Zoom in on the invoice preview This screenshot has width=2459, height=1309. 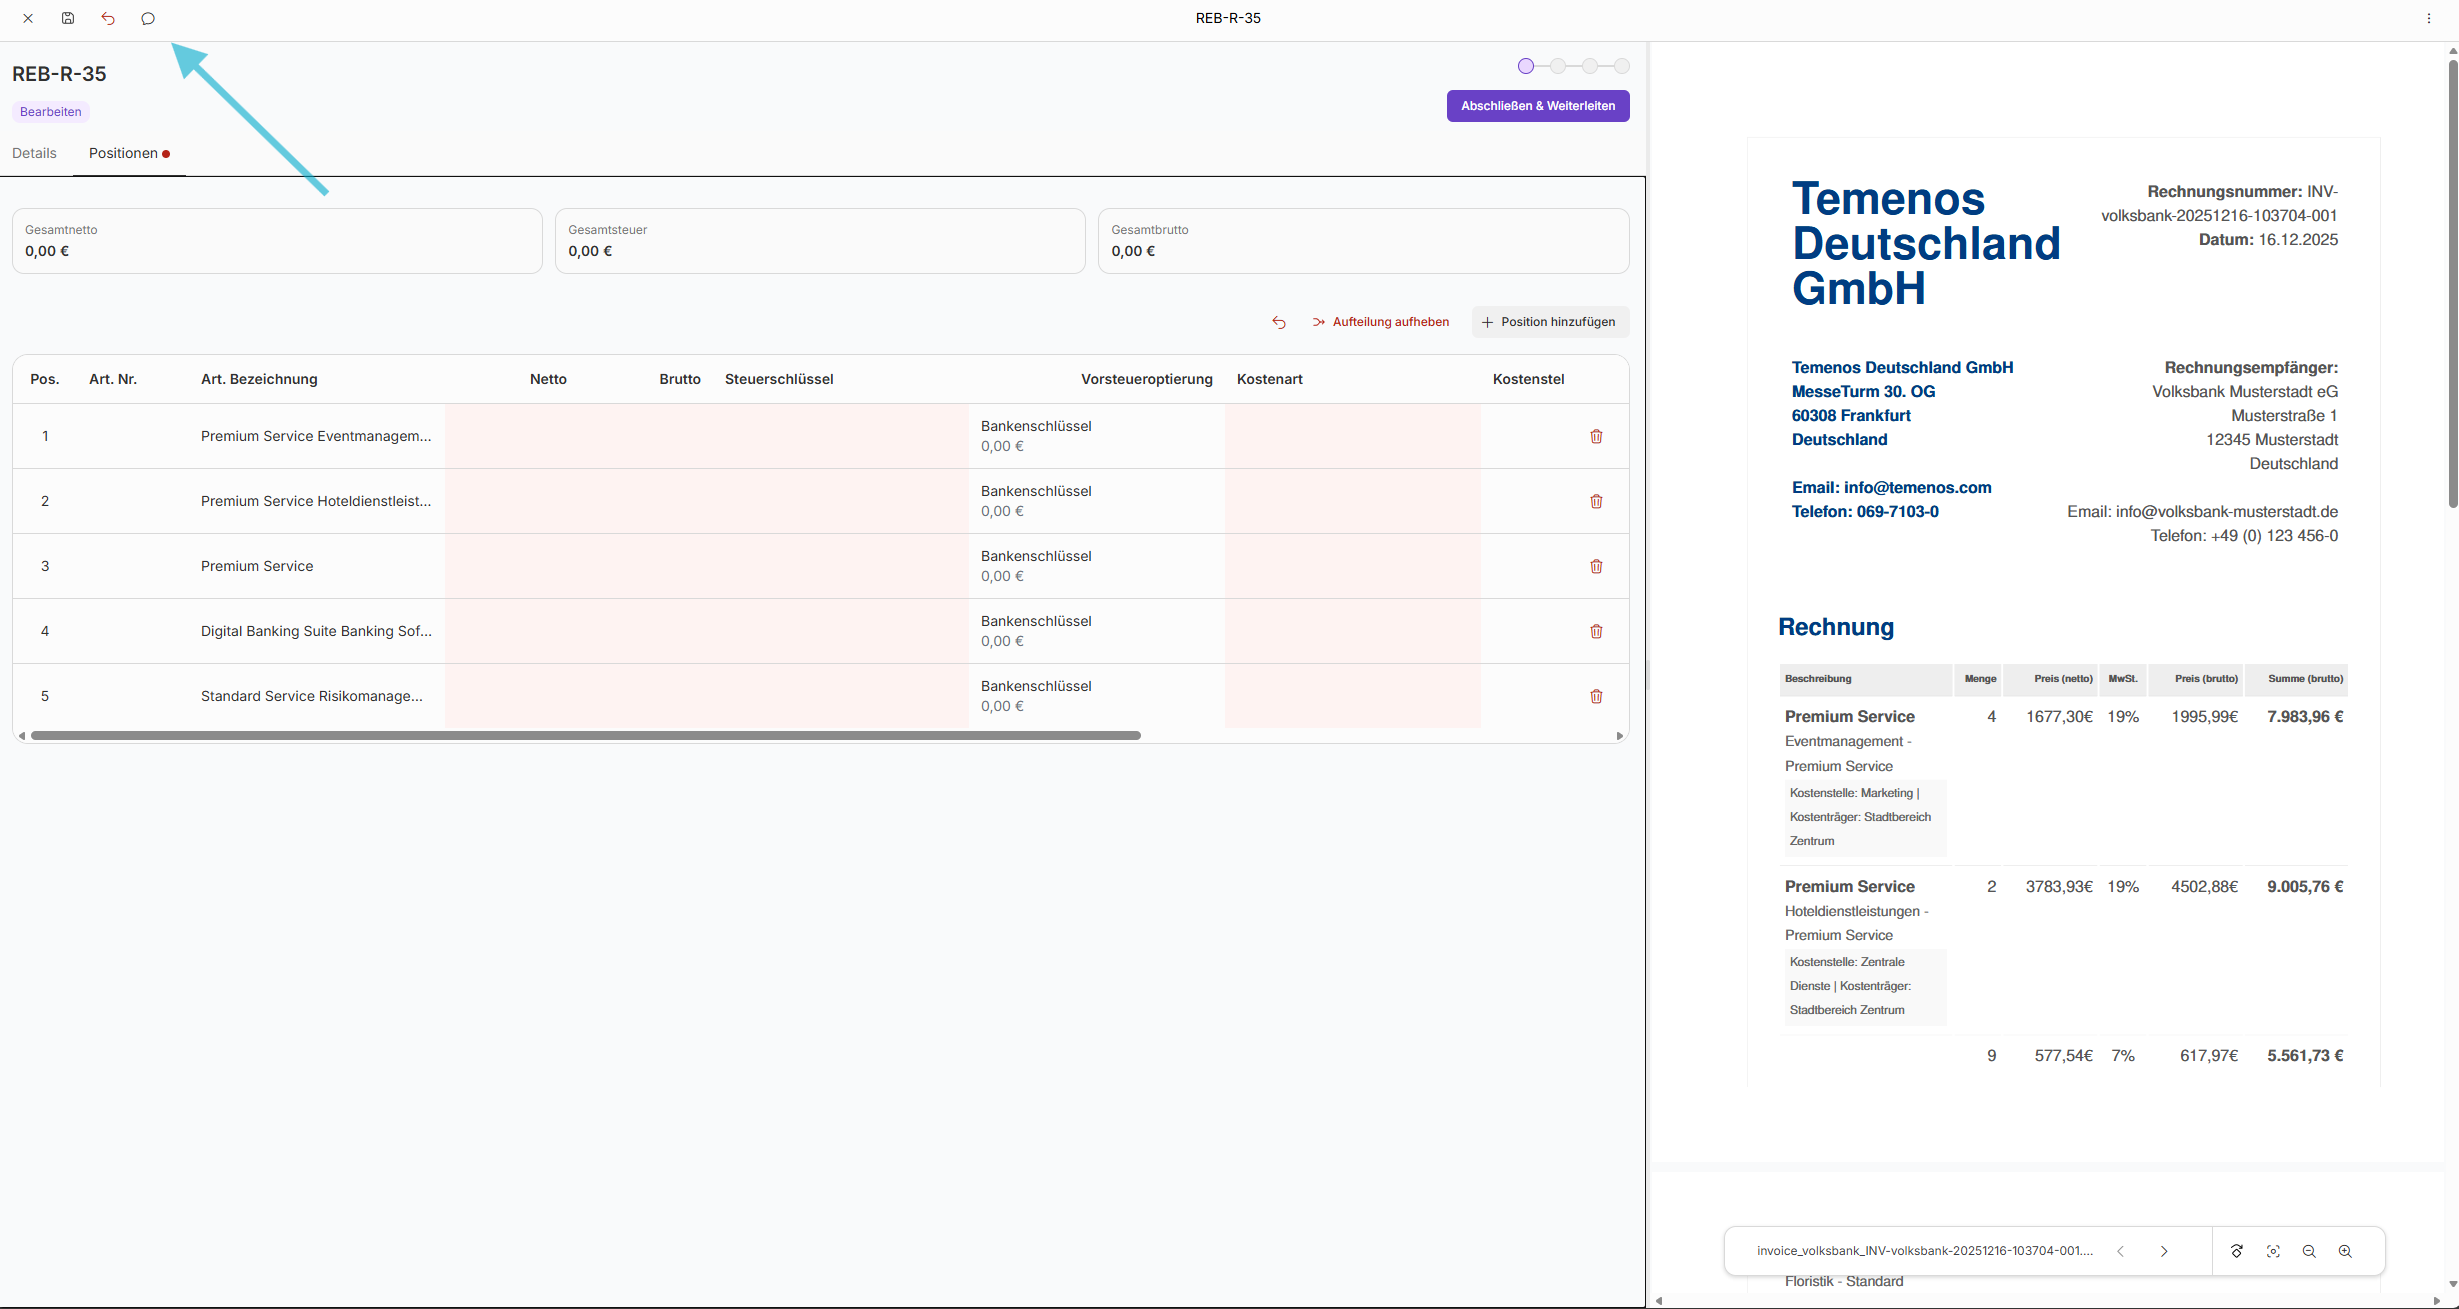pyautogui.click(x=2345, y=1251)
